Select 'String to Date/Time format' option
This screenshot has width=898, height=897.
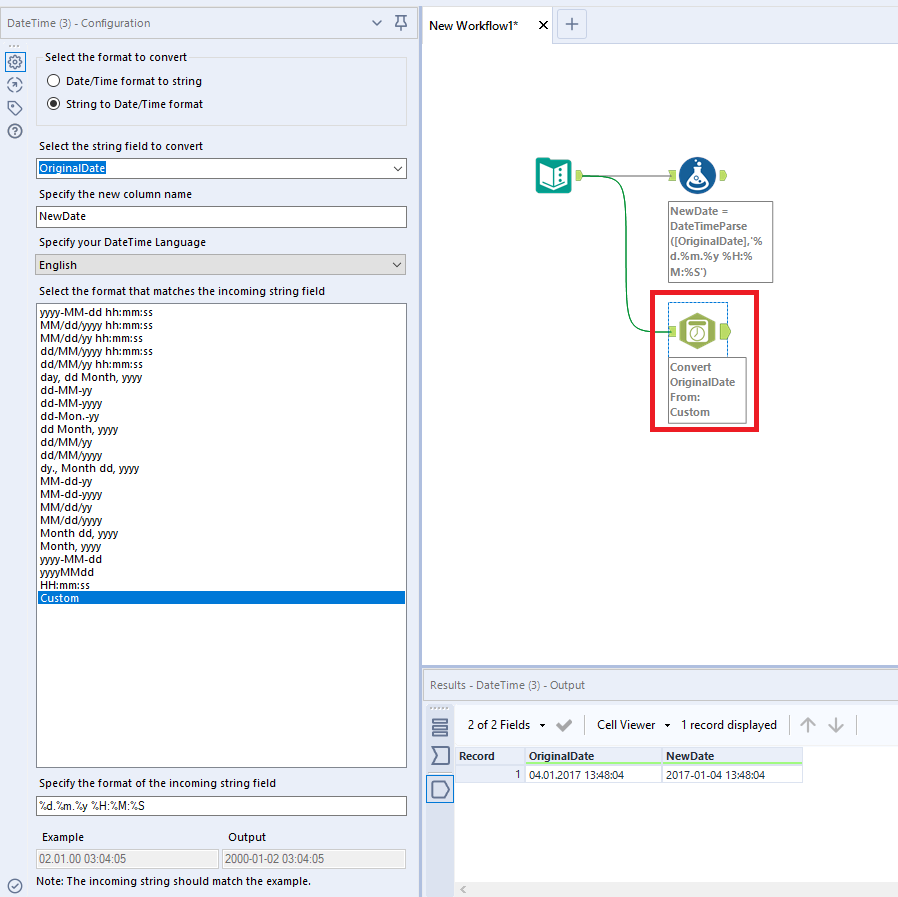(x=54, y=104)
